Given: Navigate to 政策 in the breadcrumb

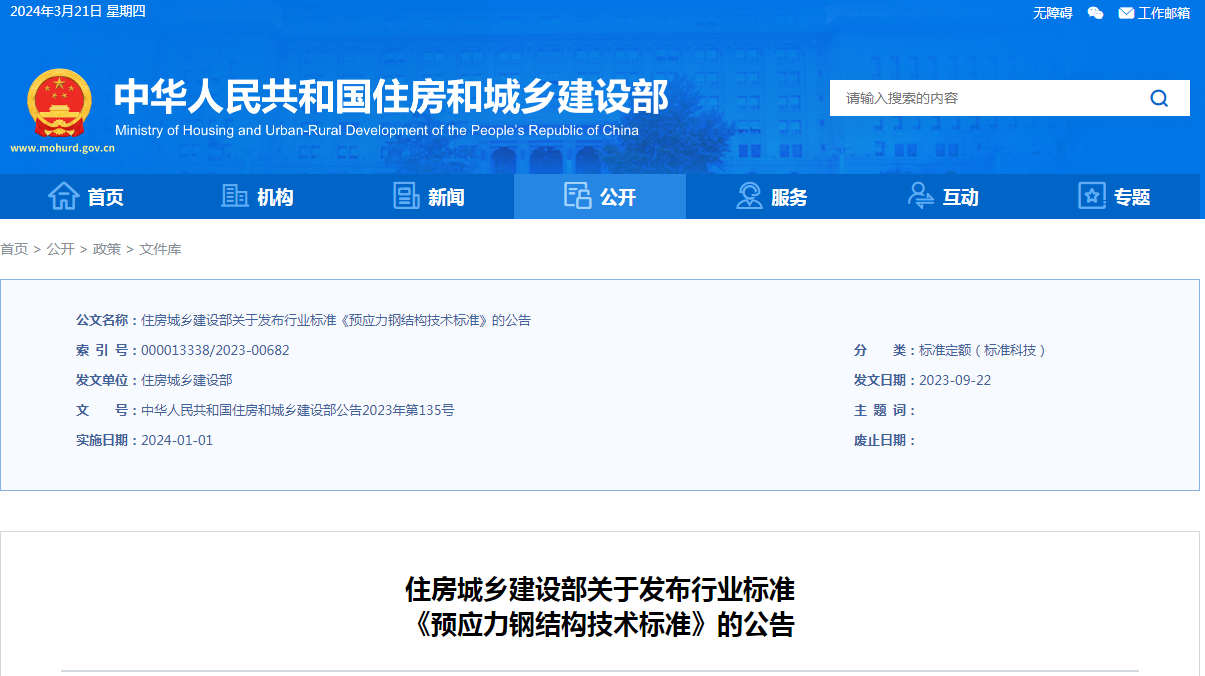Looking at the screenshot, I should pyautogui.click(x=107, y=249).
